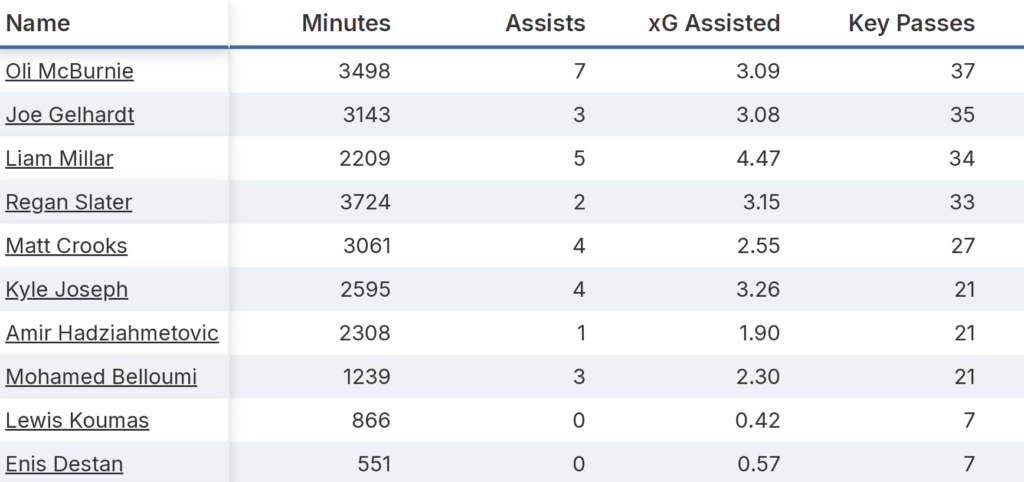The height and width of the screenshot is (482, 1024).
Task: Click Kyle Joseph's 3.26 xG Assisted cell
Action: pos(758,289)
